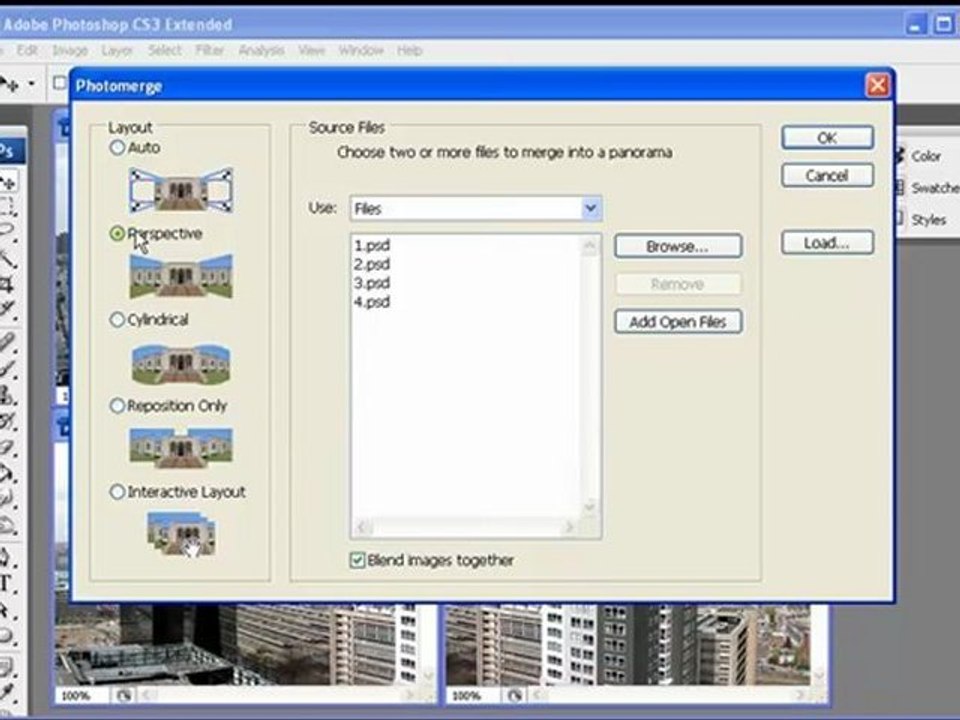Click the Load... button
960x720 pixels.
click(x=827, y=243)
